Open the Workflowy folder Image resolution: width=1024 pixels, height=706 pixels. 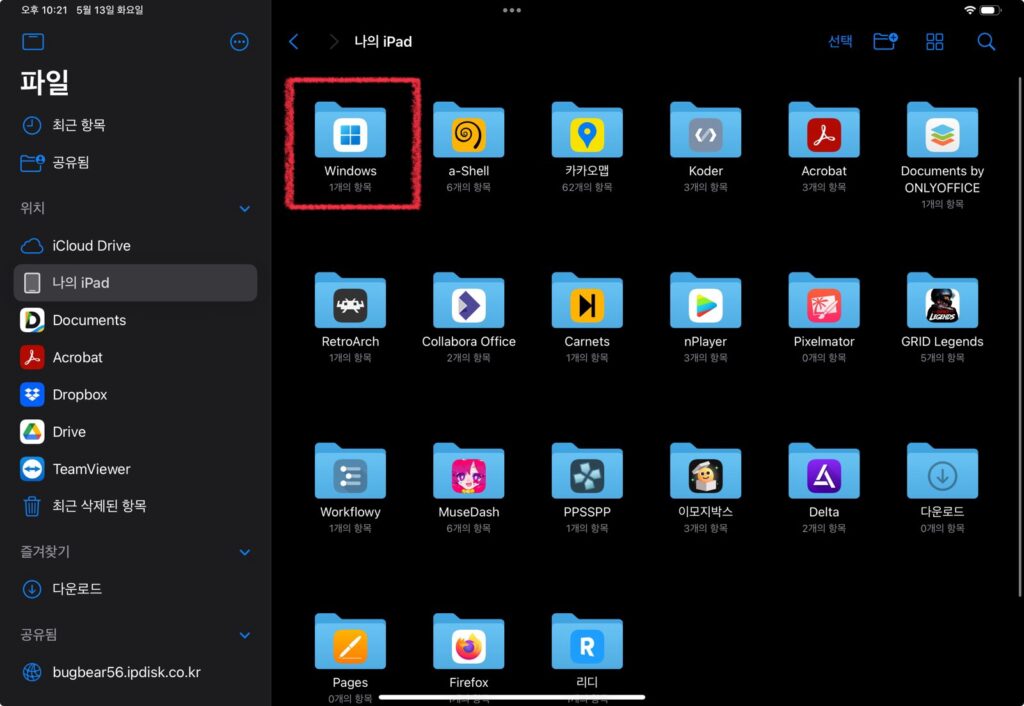coord(350,471)
